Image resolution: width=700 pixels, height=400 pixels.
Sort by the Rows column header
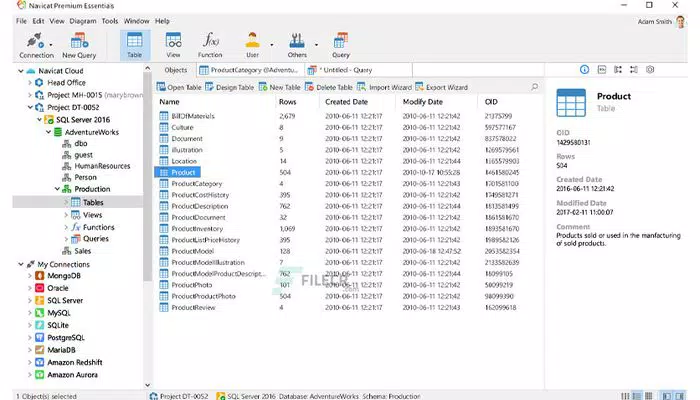[288, 102]
